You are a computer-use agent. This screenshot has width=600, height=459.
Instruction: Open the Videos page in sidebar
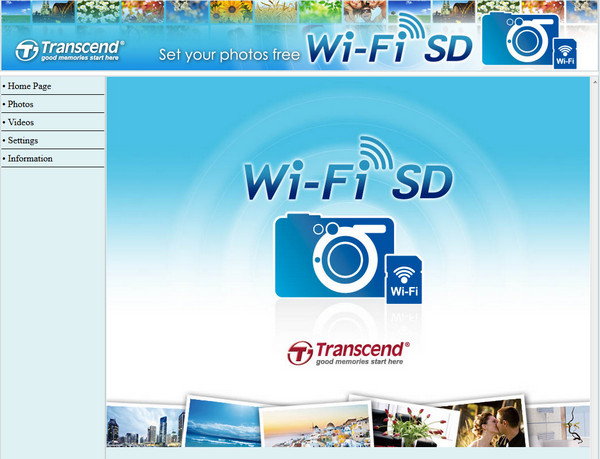tap(21, 122)
